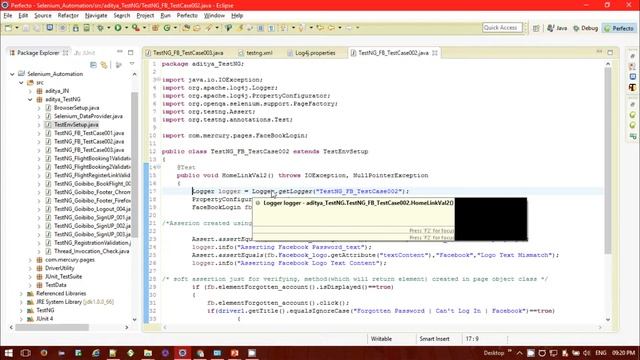The image size is (640, 360).
Task: Click the Save icon in toolbar
Action: (26, 28)
